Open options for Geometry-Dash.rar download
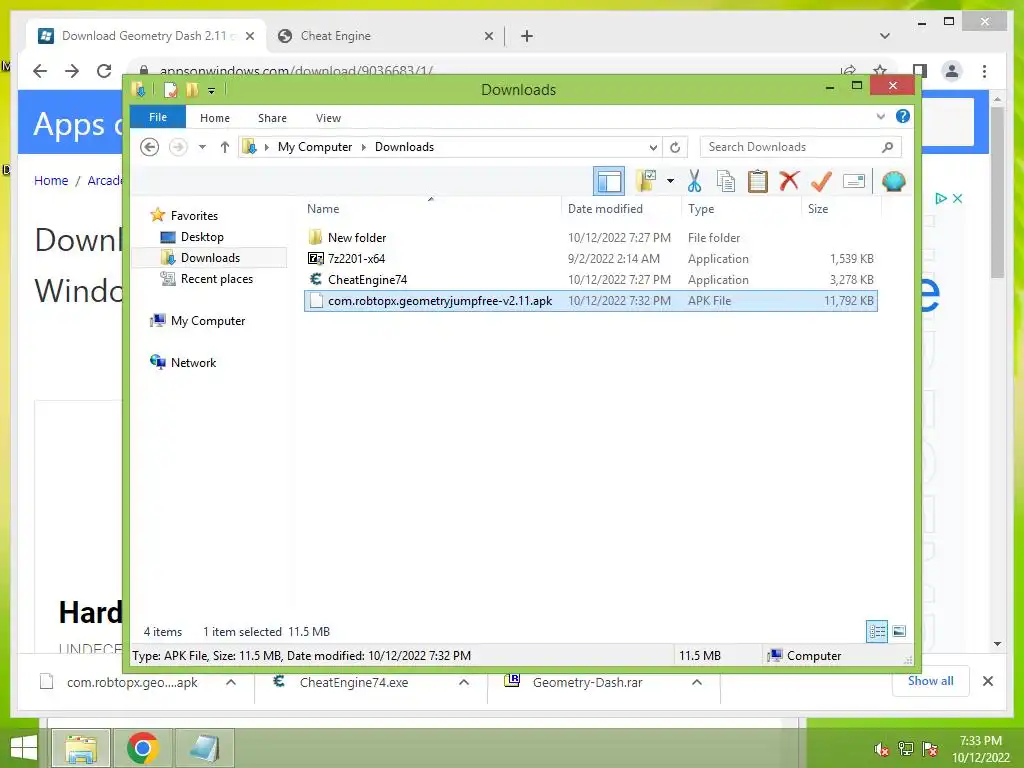 (x=697, y=682)
